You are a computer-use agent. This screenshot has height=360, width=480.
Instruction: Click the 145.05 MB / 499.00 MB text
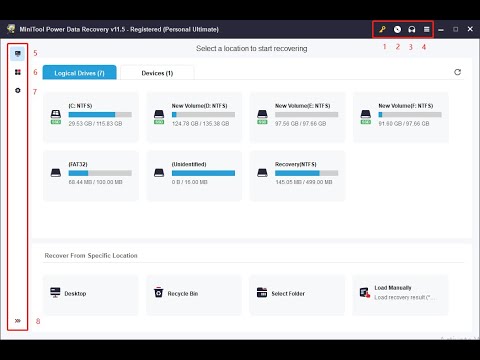click(304, 182)
